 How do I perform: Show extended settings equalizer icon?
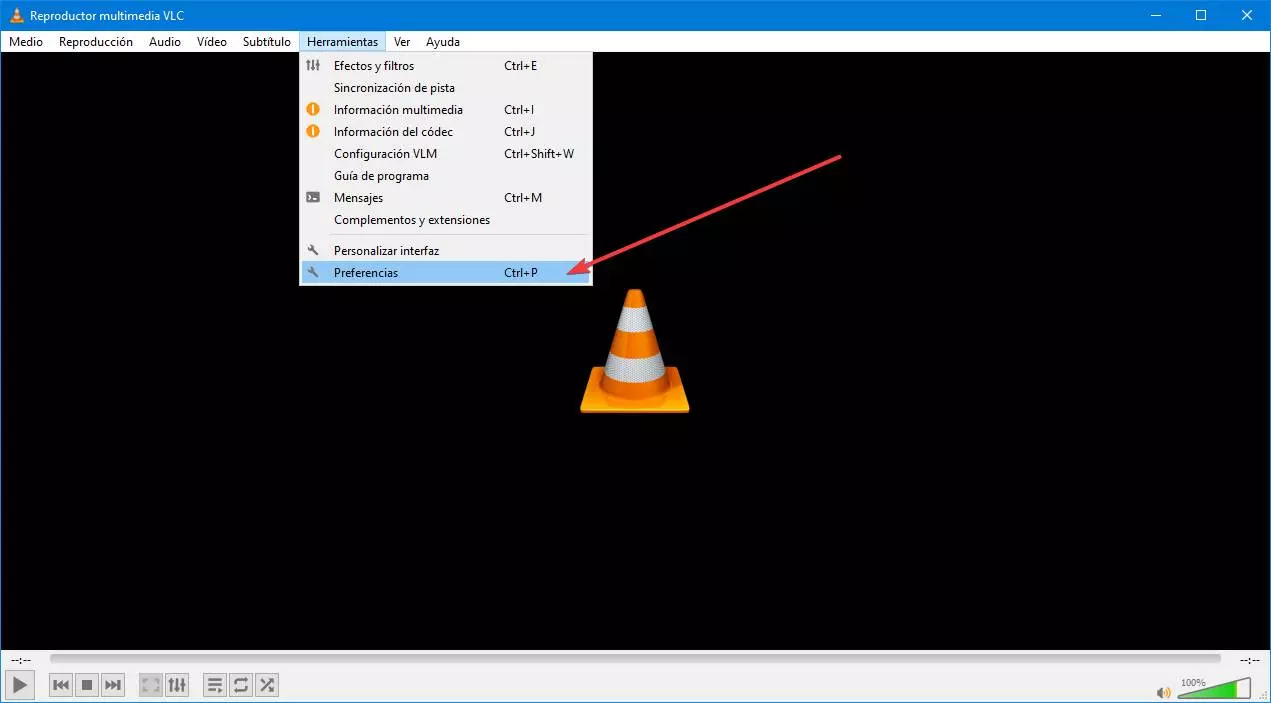click(177, 685)
